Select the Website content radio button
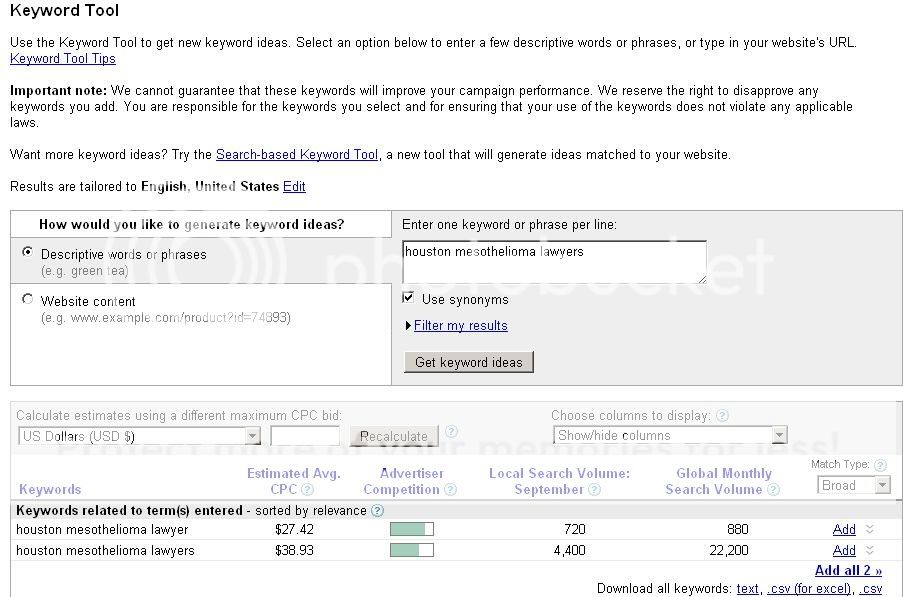This screenshot has height=597, width=903. tap(27, 299)
